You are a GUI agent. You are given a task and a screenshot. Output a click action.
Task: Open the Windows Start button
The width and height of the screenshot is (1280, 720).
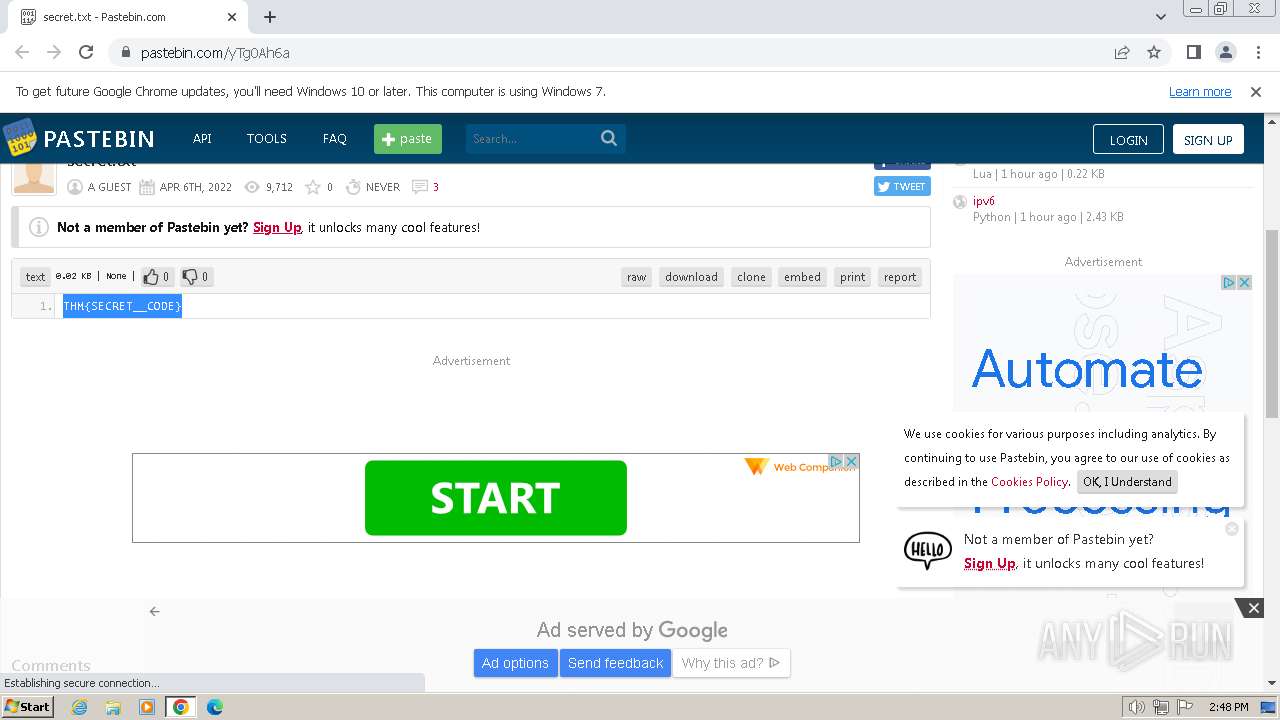(x=27, y=707)
